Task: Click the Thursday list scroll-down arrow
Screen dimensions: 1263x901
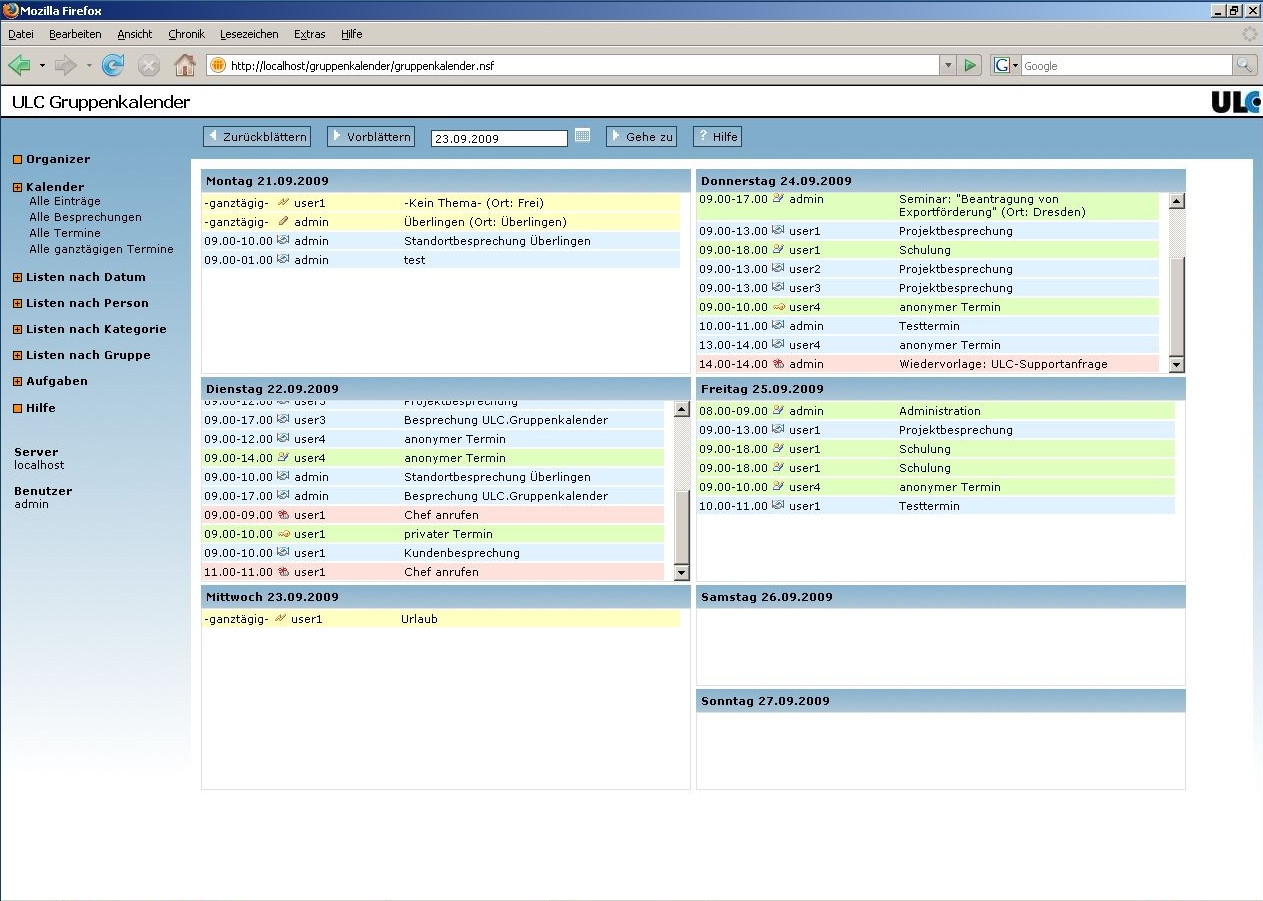Action: click(1177, 365)
